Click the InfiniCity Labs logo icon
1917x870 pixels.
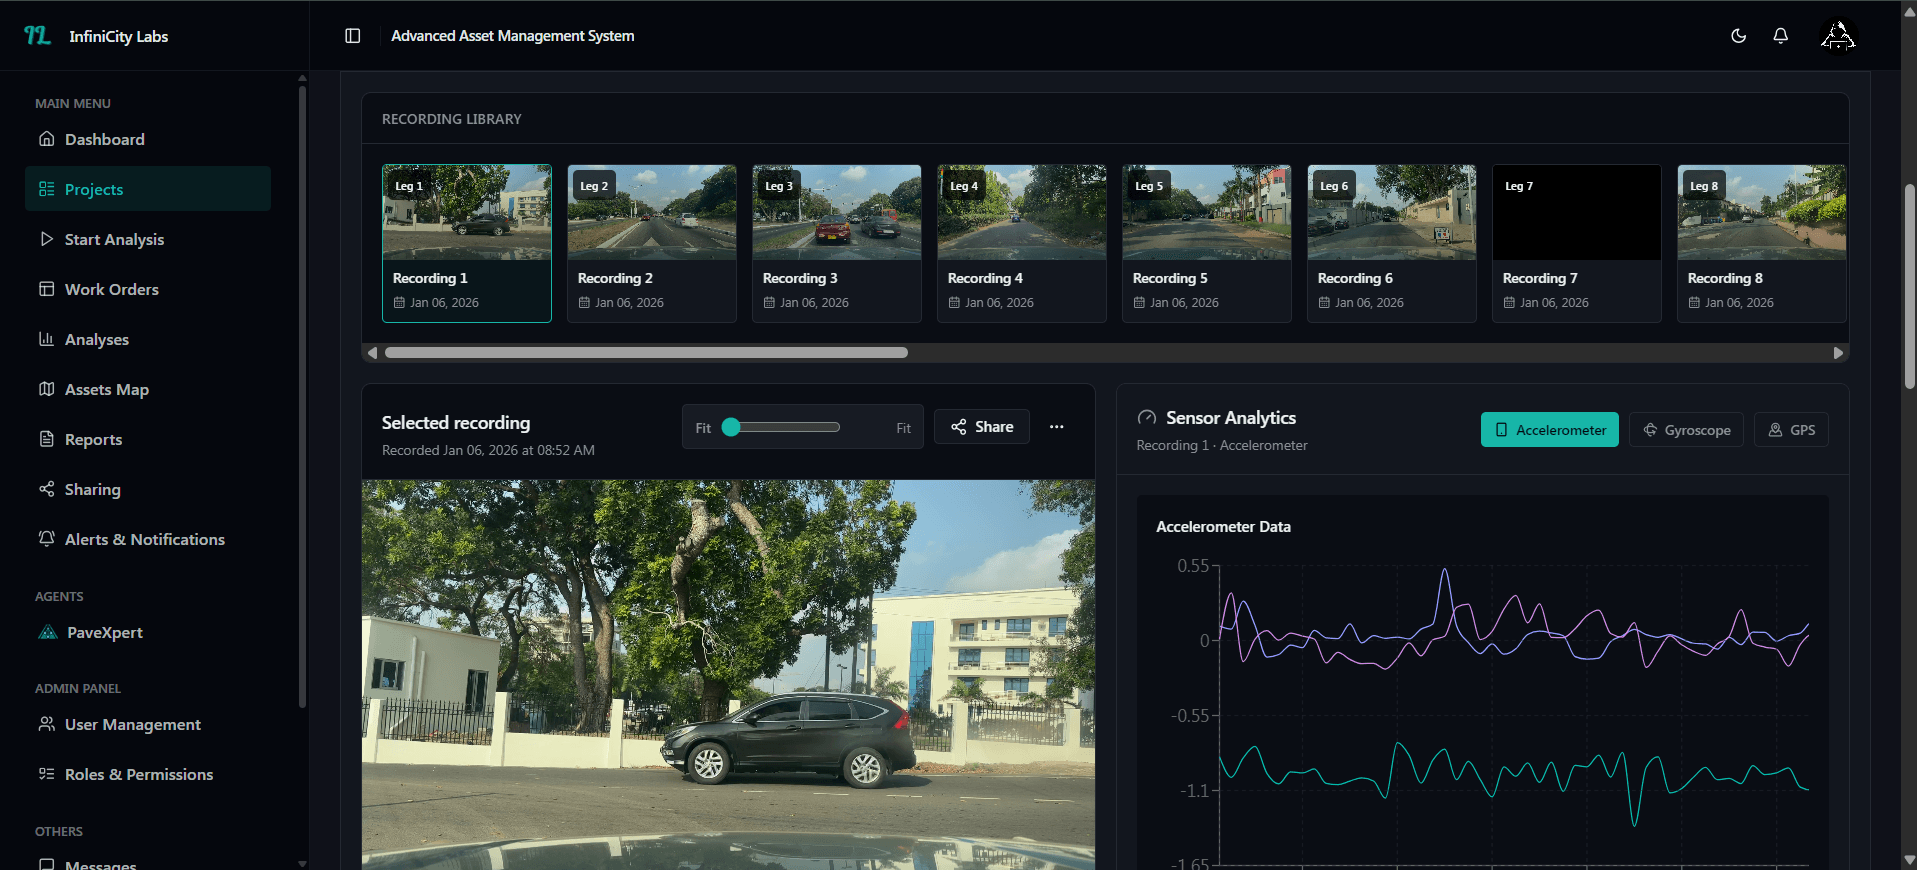[x=37, y=36]
